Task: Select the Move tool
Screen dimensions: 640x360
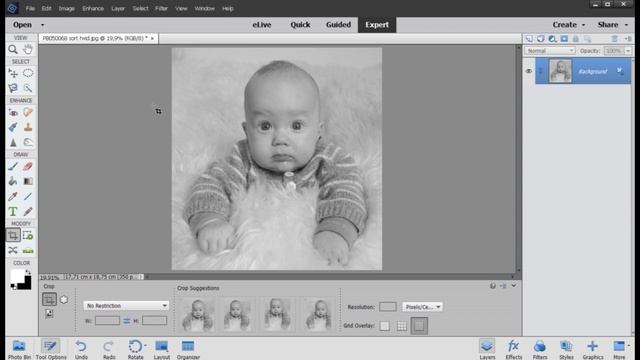Action: pyautogui.click(x=13, y=73)
